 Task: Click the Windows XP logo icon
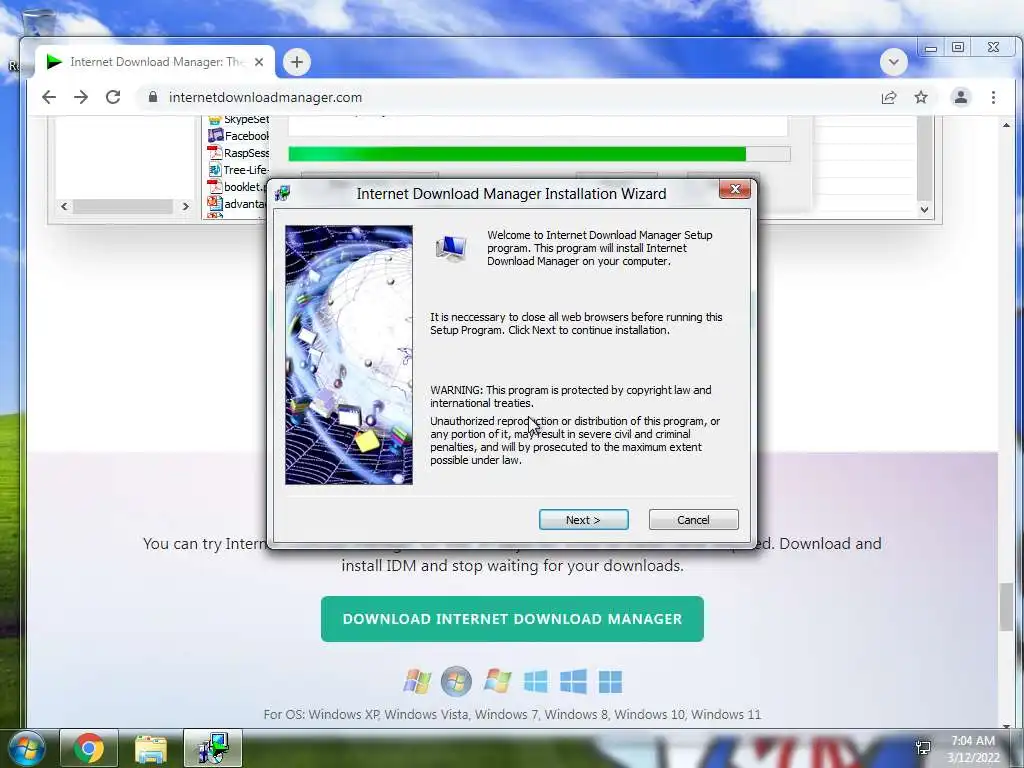(417, 681)
